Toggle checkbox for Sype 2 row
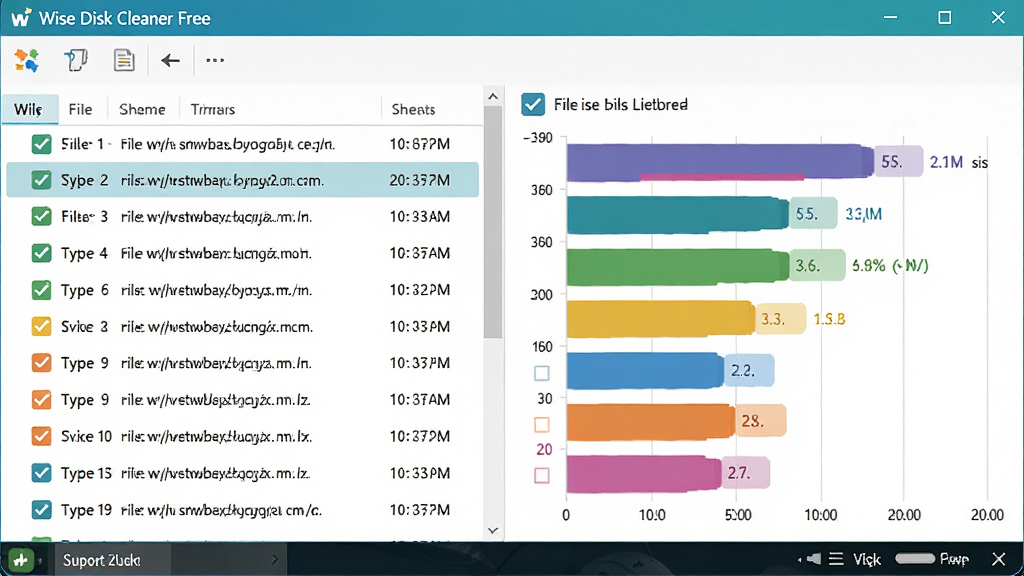This screenshot has height=576, width=1024. [x=41, y=180]
